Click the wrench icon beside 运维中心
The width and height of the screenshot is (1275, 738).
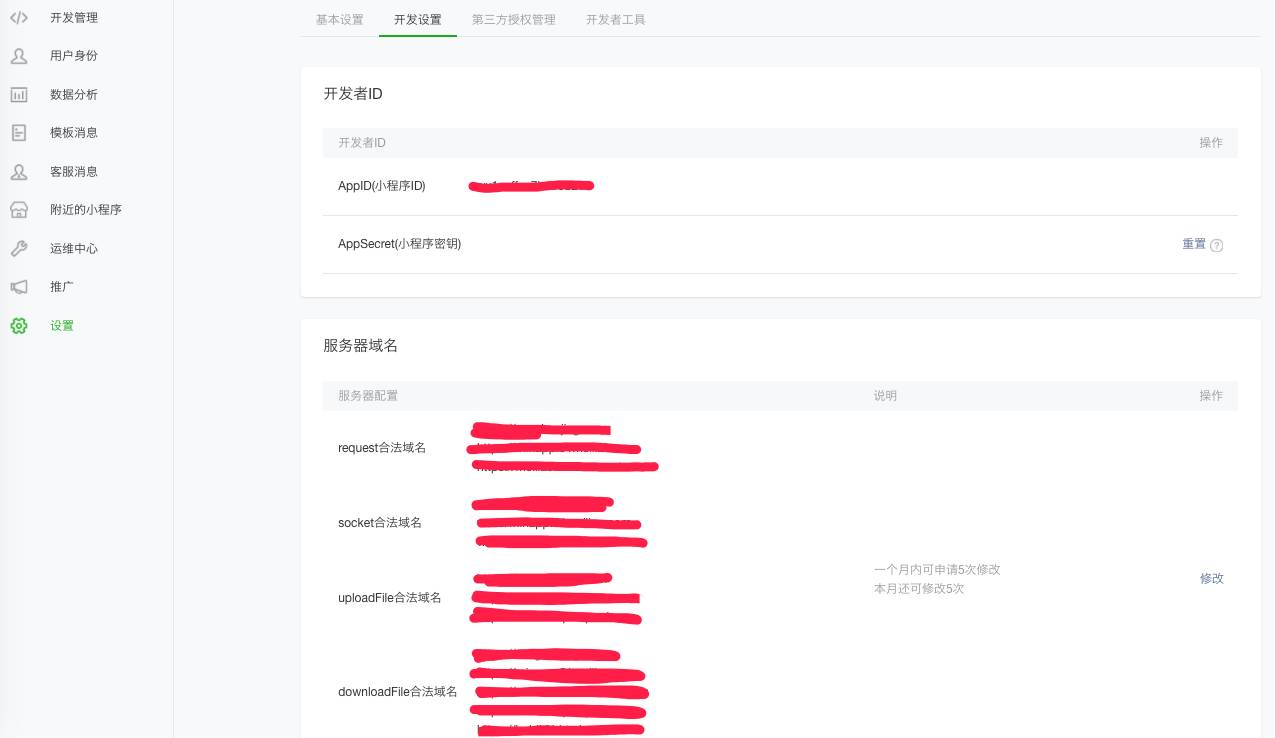(19, 248)
